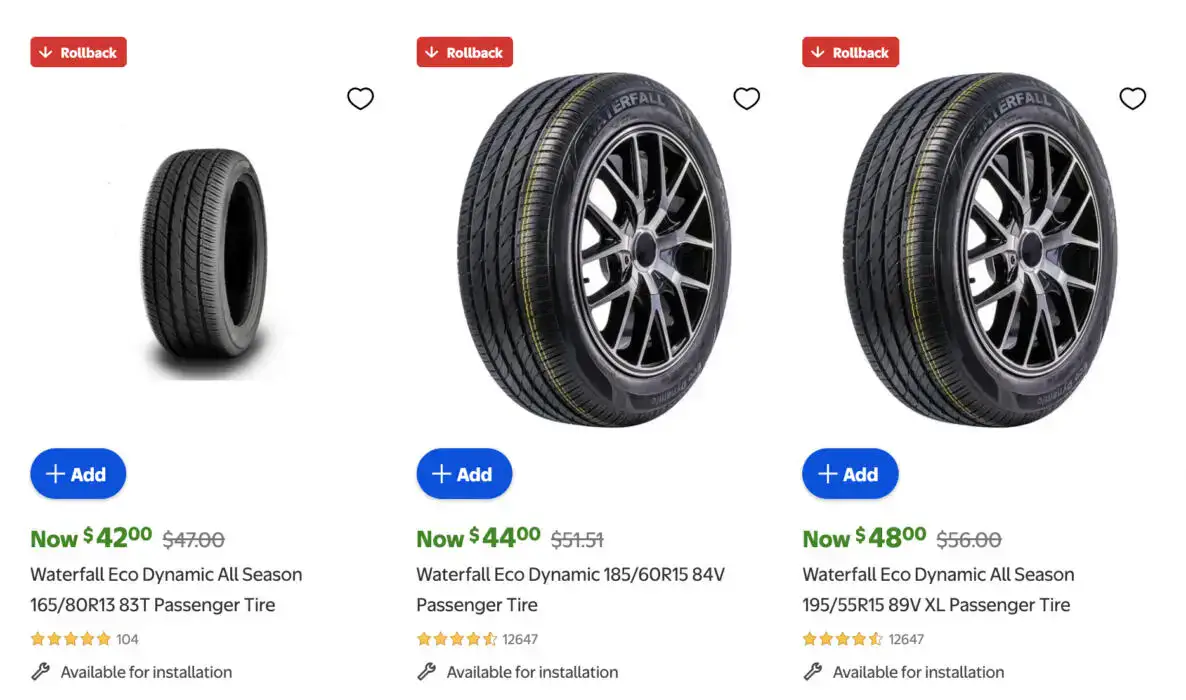Viewport: 1186px width, 700px height.
Task: Add the $44.00 Waterfall tire to cart
Action: click(x=464, y=474)
